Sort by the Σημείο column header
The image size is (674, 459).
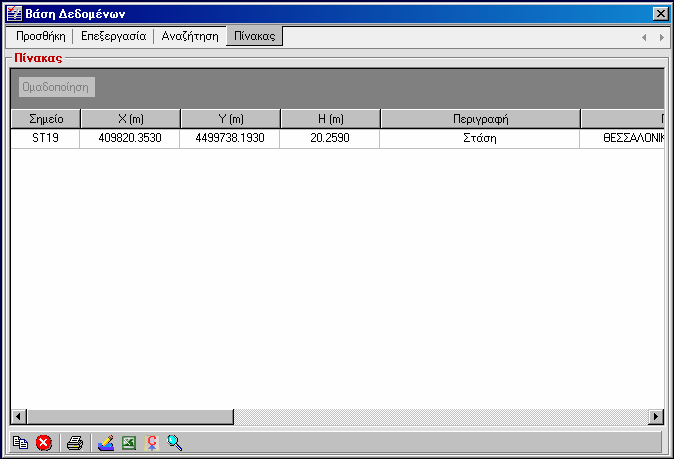click(x=46, y=119)
